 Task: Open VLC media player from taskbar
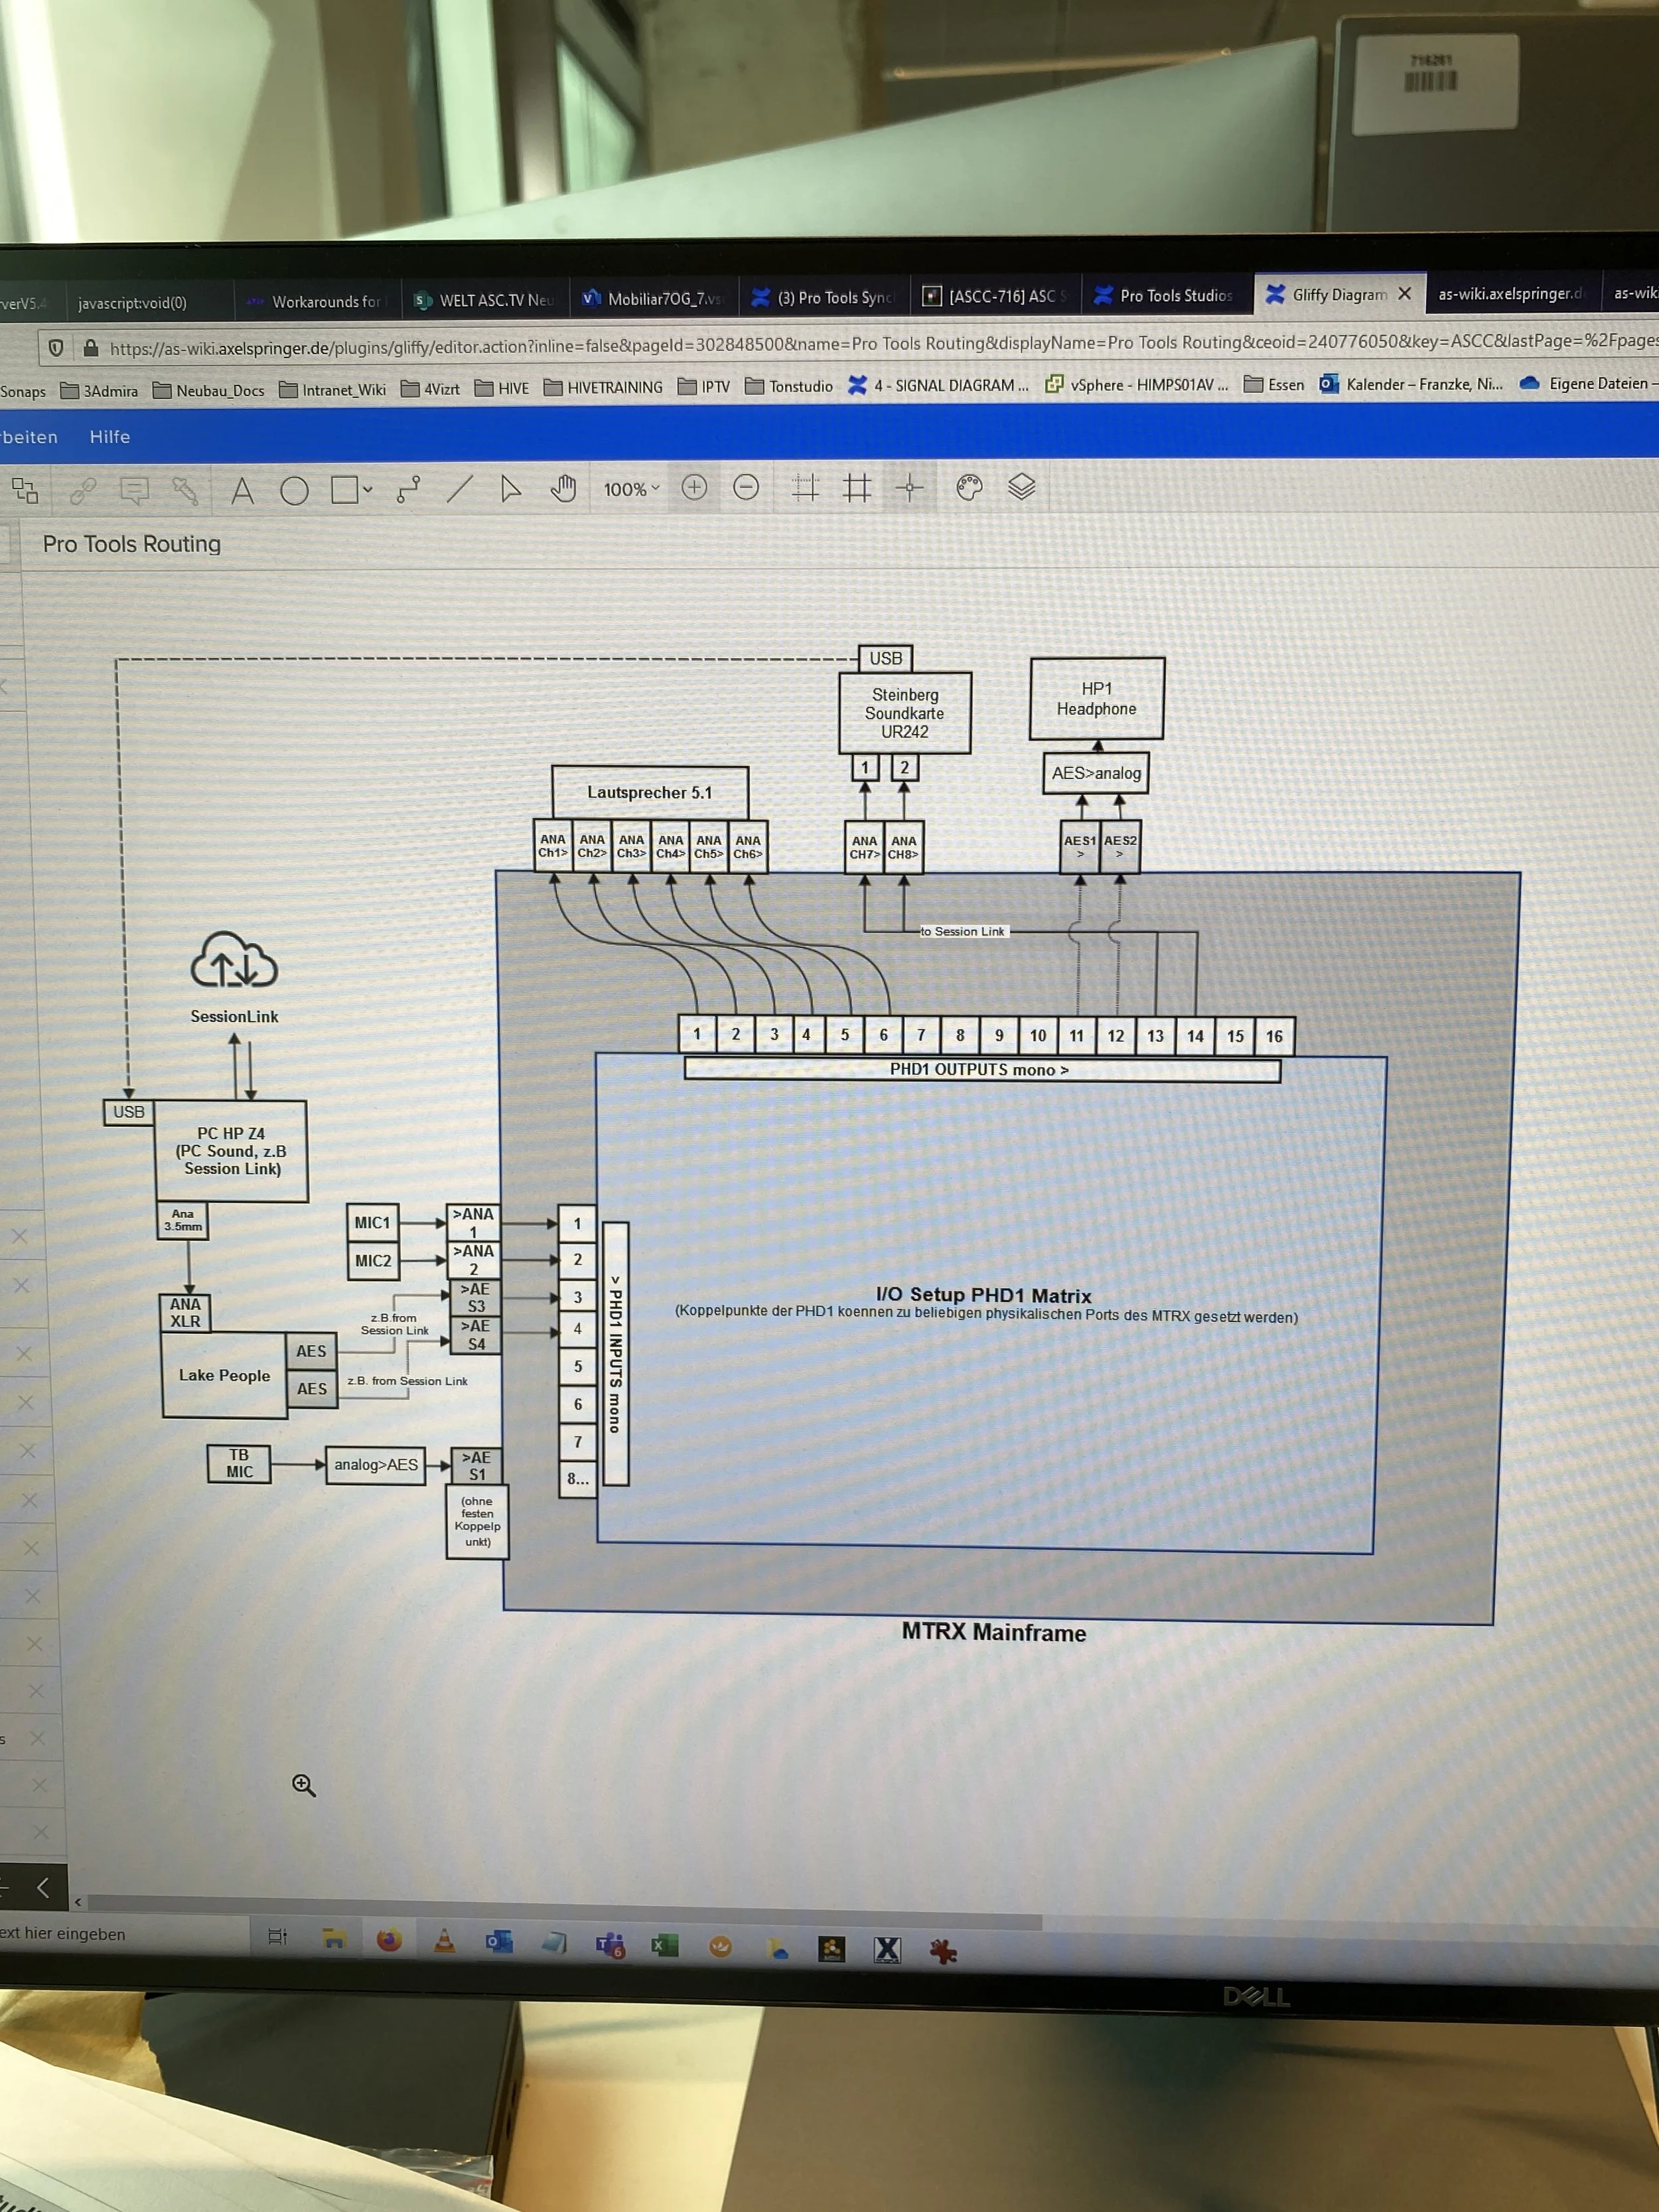coord(445,1942)
